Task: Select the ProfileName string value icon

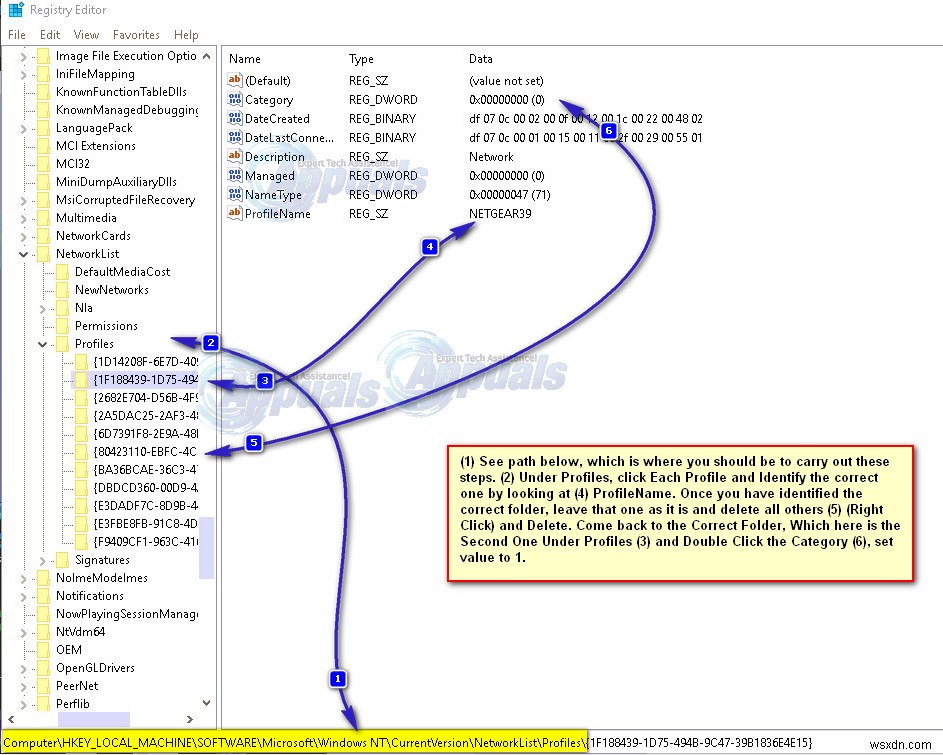Action: click(x=234, y=214)
